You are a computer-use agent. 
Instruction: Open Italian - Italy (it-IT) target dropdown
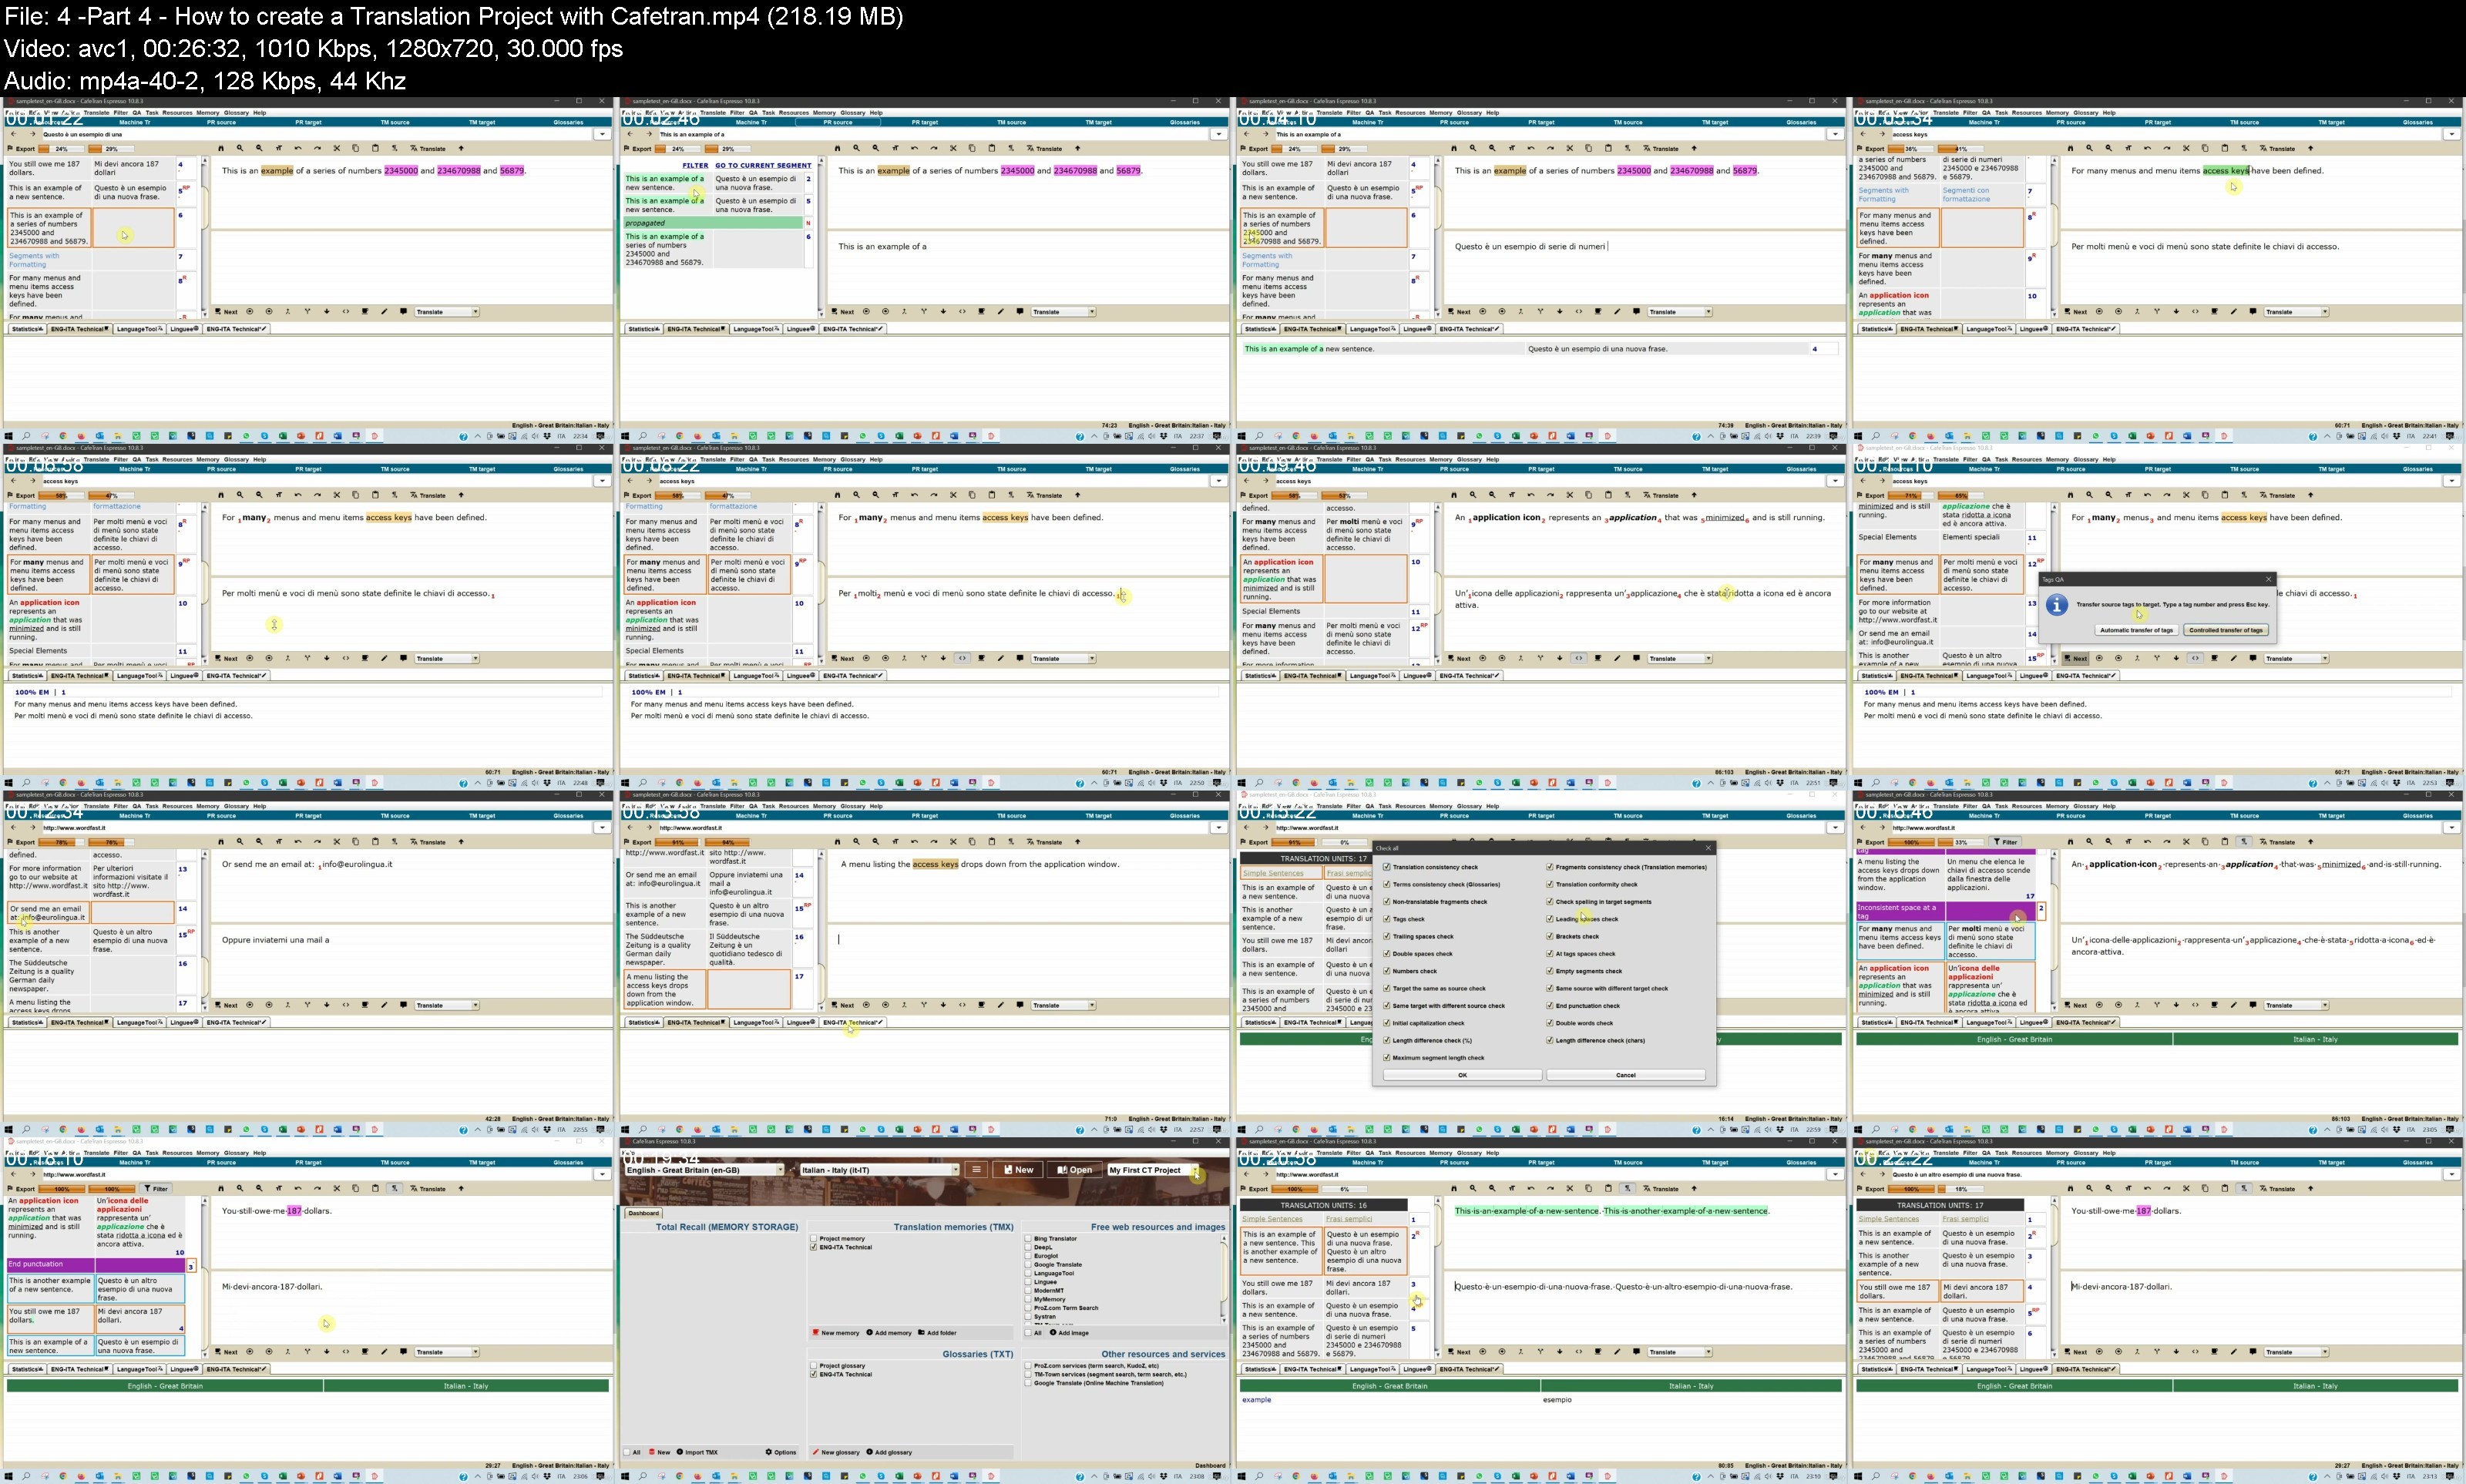coord(880,1170)
